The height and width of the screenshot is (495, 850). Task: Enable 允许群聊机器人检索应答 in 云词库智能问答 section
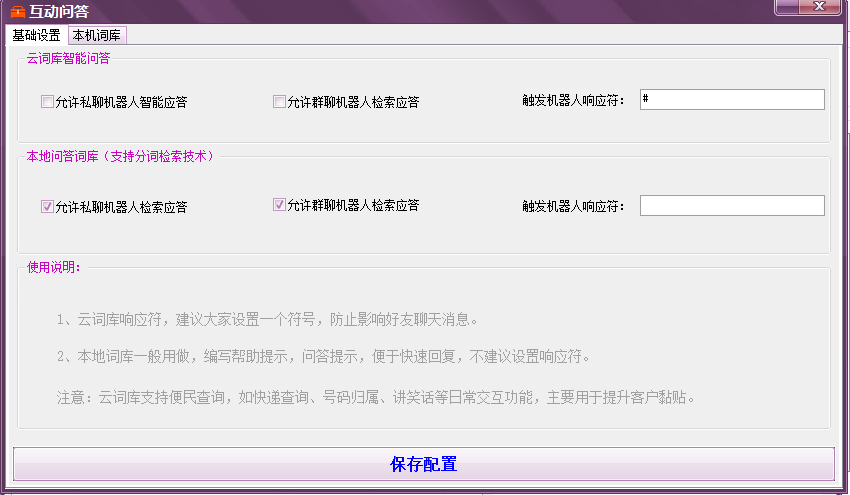tap(279, 101)
